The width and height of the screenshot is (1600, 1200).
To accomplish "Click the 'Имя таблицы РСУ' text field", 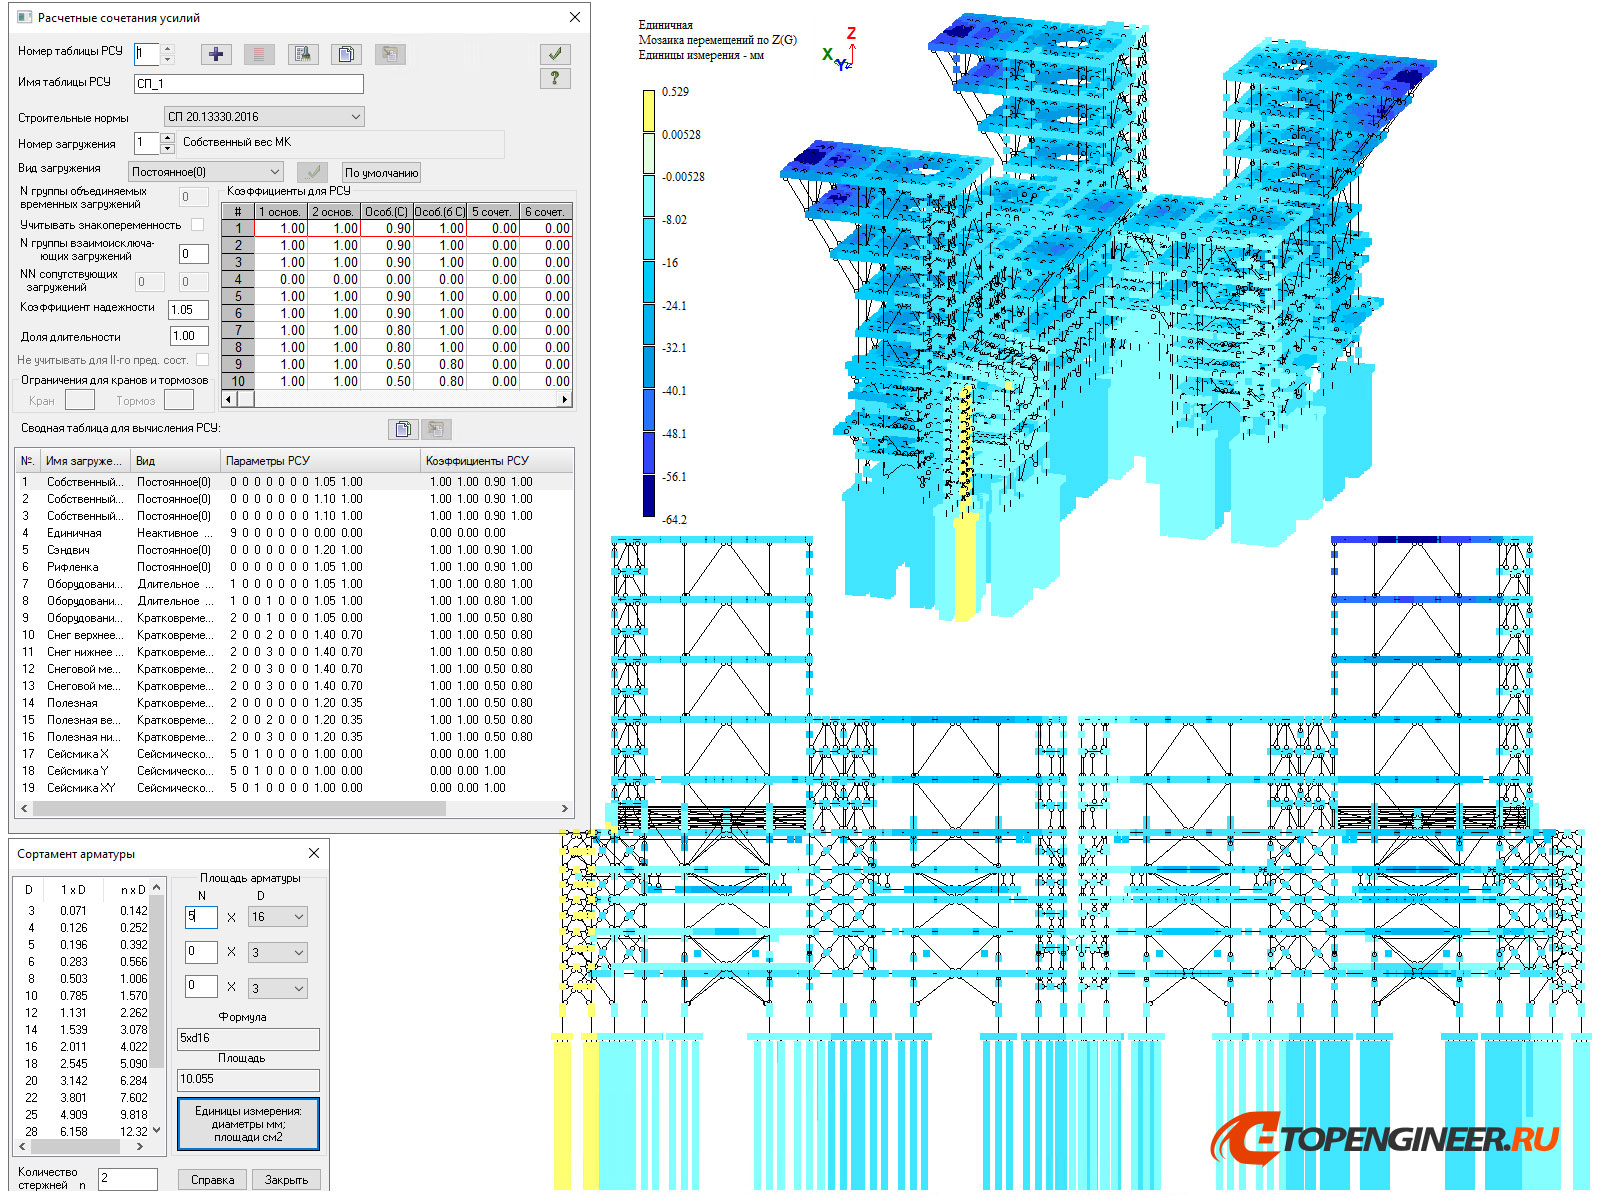I will 248,84.
